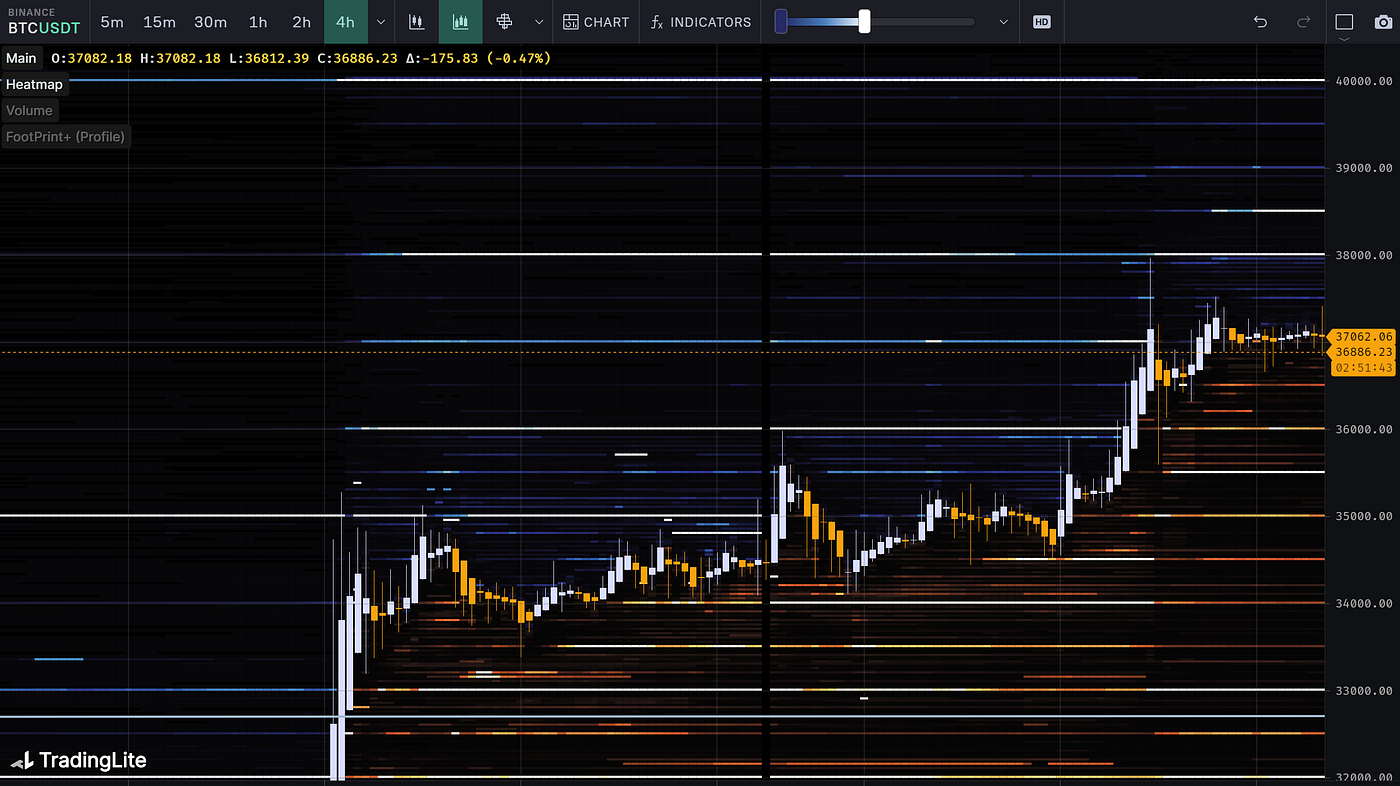Screen dimensions: 1400x786
Task: Toggle the HD heatmap mode icon
Action: (1042, 22)
